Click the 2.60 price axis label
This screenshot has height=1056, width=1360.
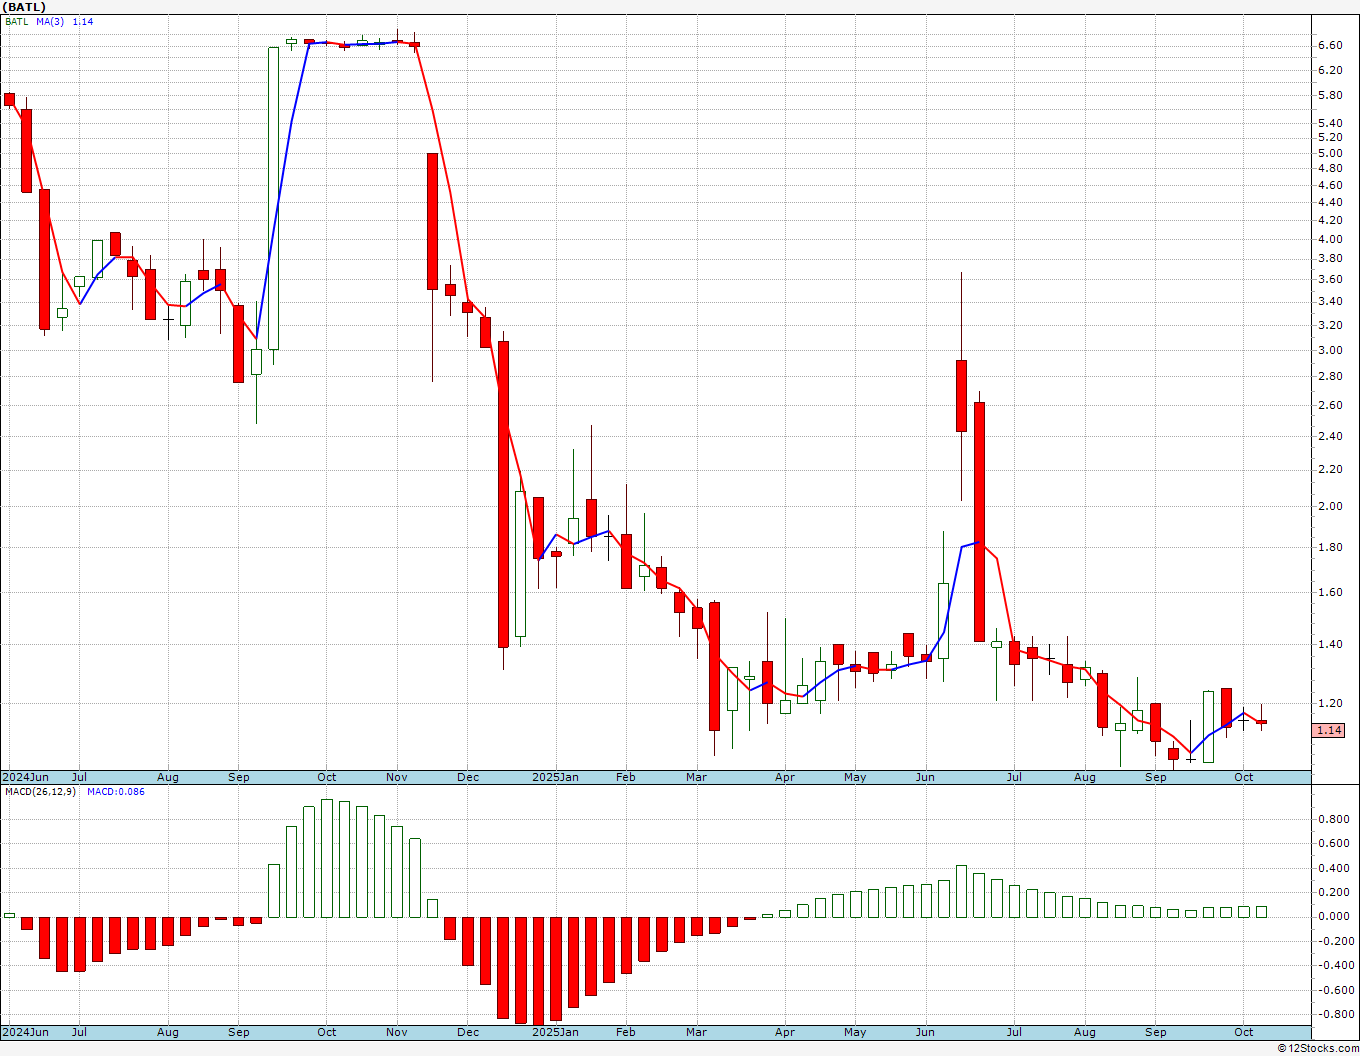(x=1330, y=405)
